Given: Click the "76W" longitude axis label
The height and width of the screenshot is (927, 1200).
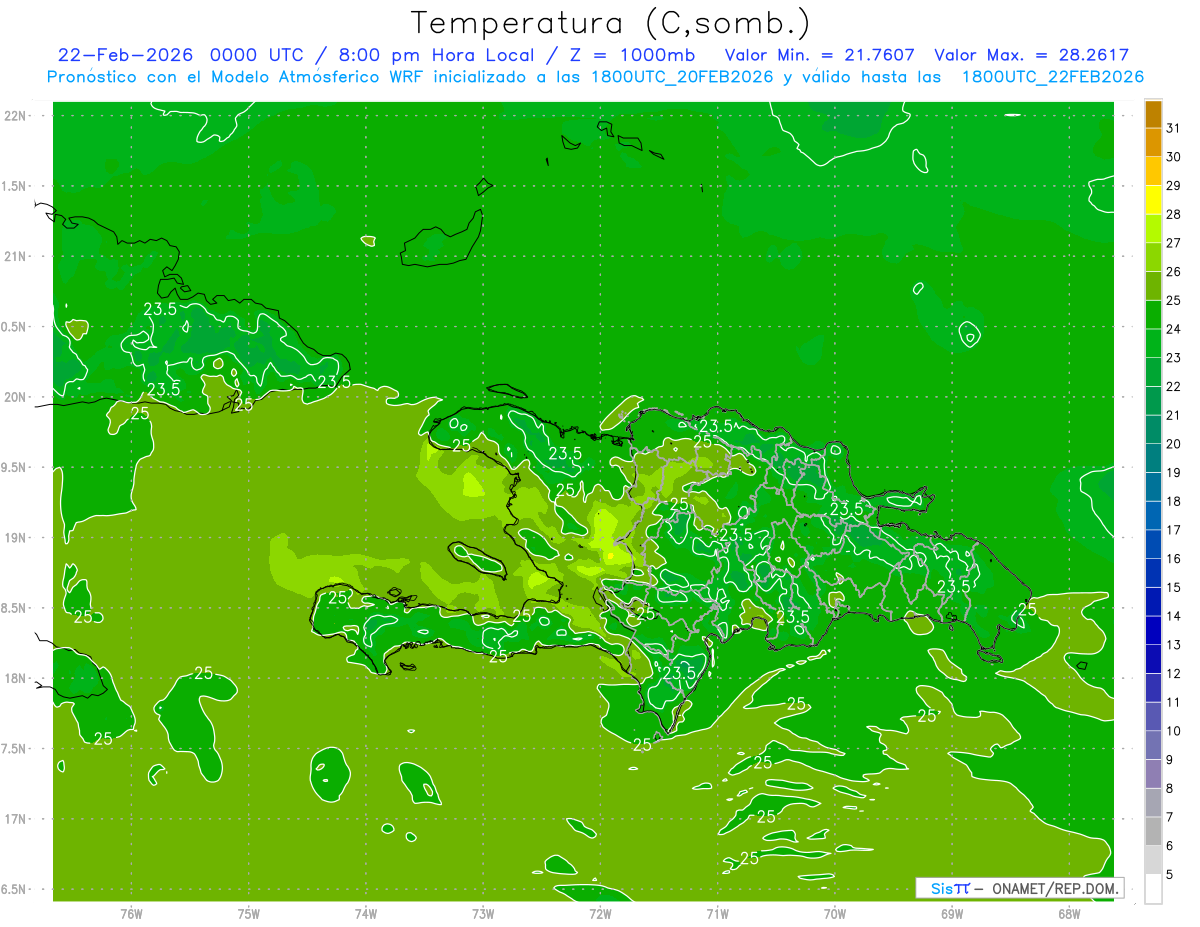Looking at the screenshot, I should pyautogui.click(x=131, y=913).
